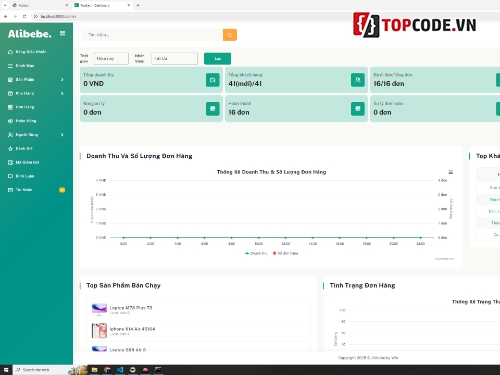Click the Tình Trạng Đơn Hàng heading

coord(362,285)
